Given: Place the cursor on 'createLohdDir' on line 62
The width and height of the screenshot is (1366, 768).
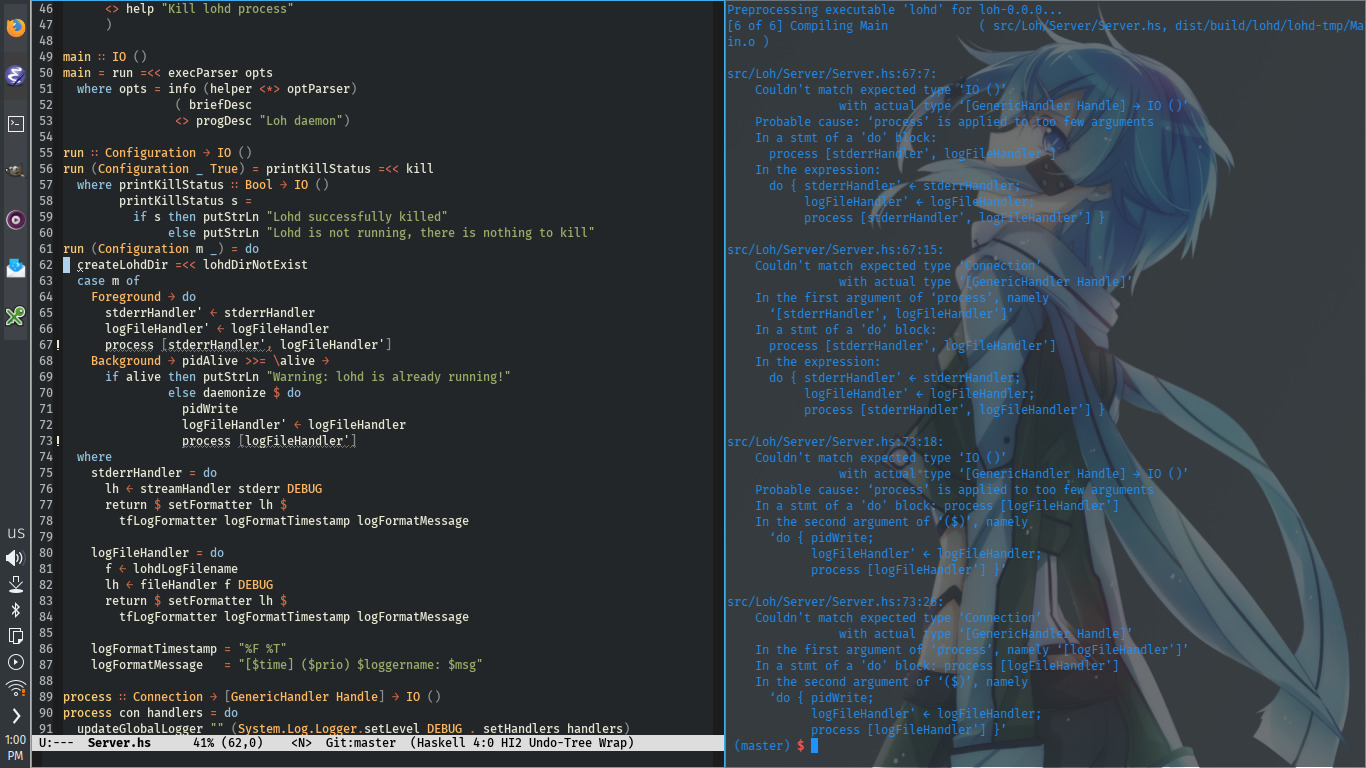Looking at the screenshot, I should click(123, 265).
